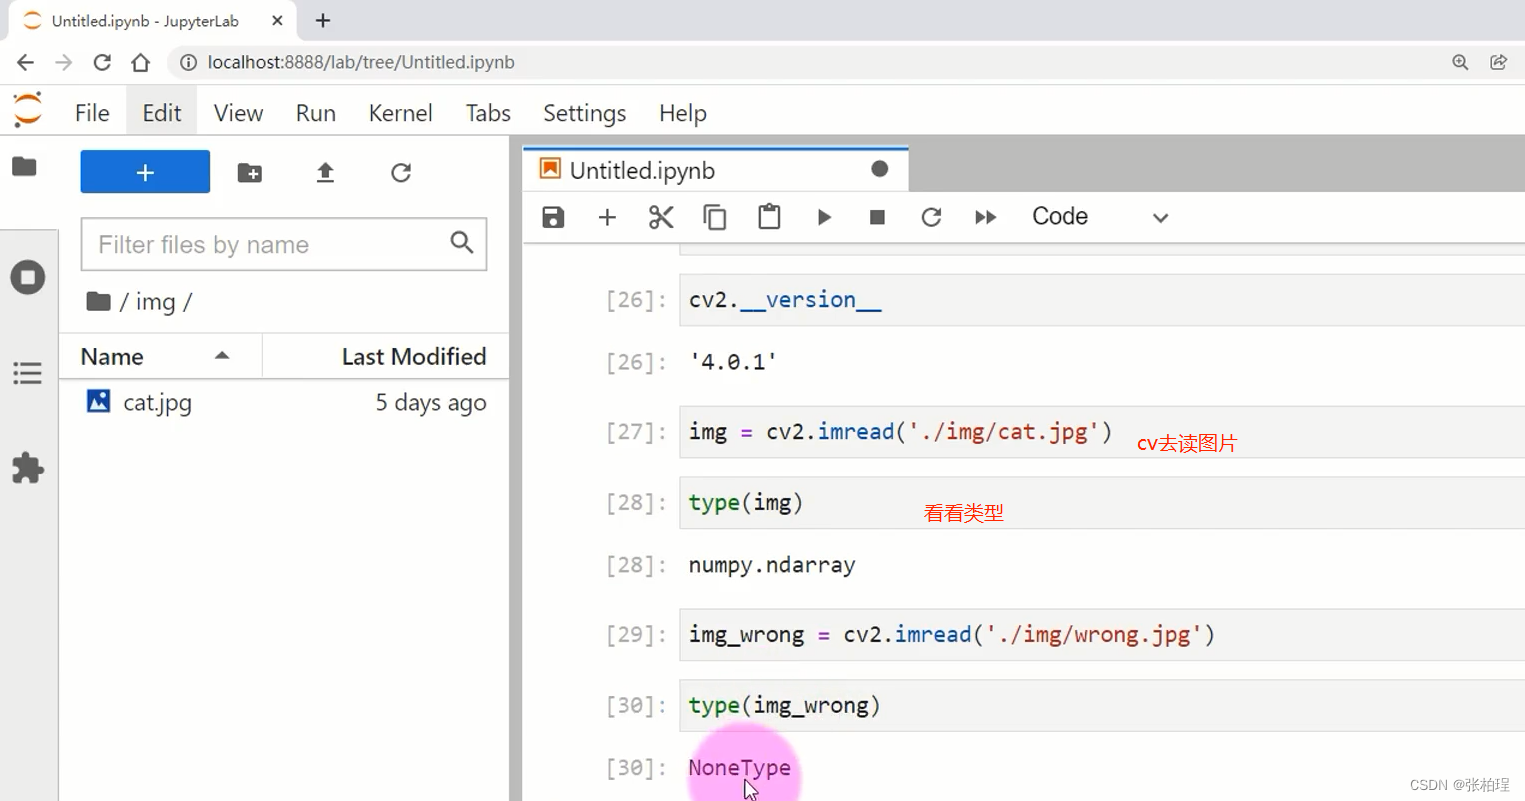Go to the browser Home page
1525x801 pixels.
[x=141, y=62]
